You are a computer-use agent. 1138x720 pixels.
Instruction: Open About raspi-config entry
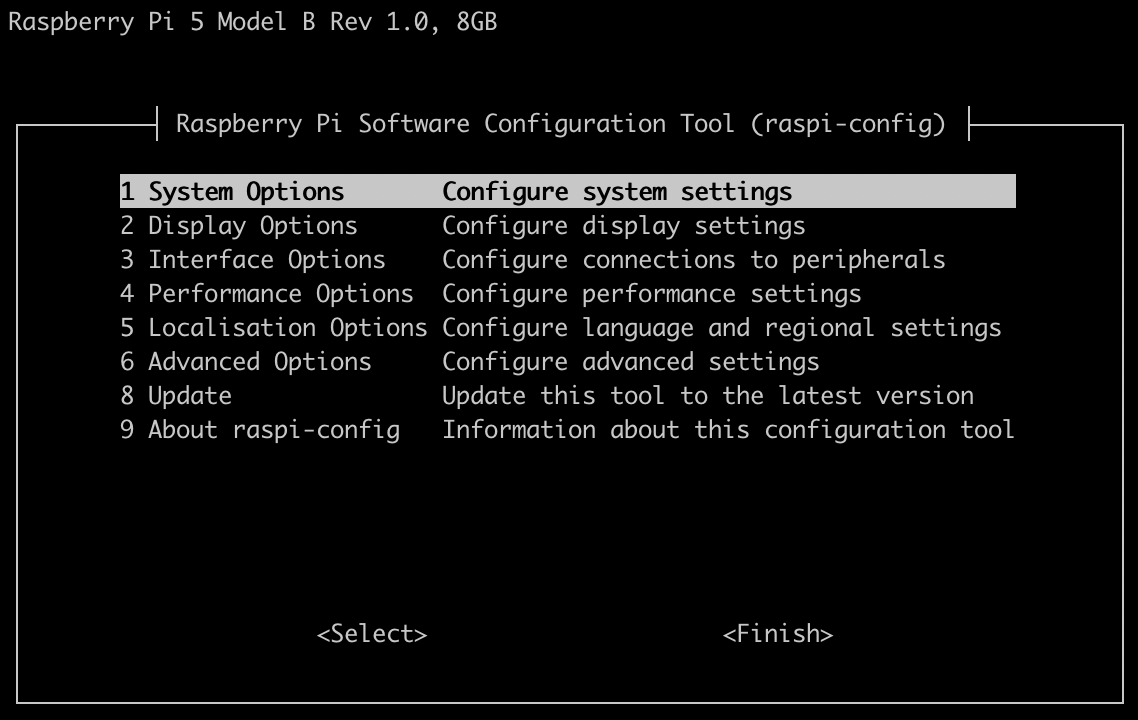coord(260,430)
